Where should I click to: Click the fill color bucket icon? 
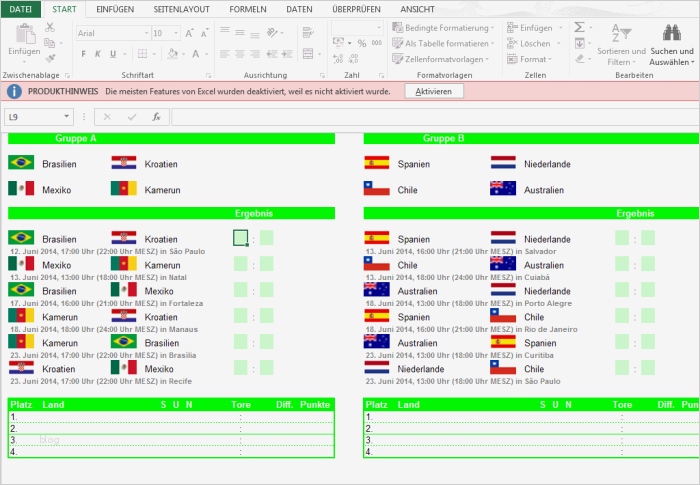(x=173, y=54)
